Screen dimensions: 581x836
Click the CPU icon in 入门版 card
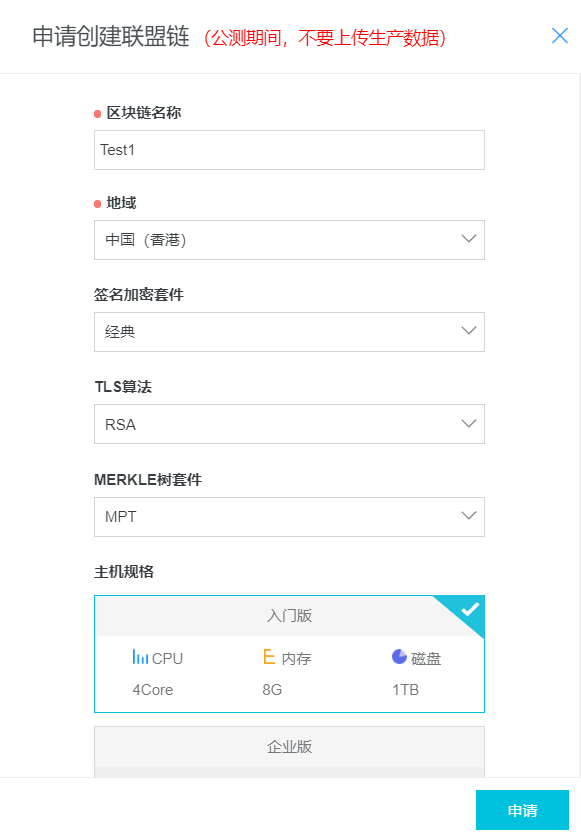tap(139, 658)
